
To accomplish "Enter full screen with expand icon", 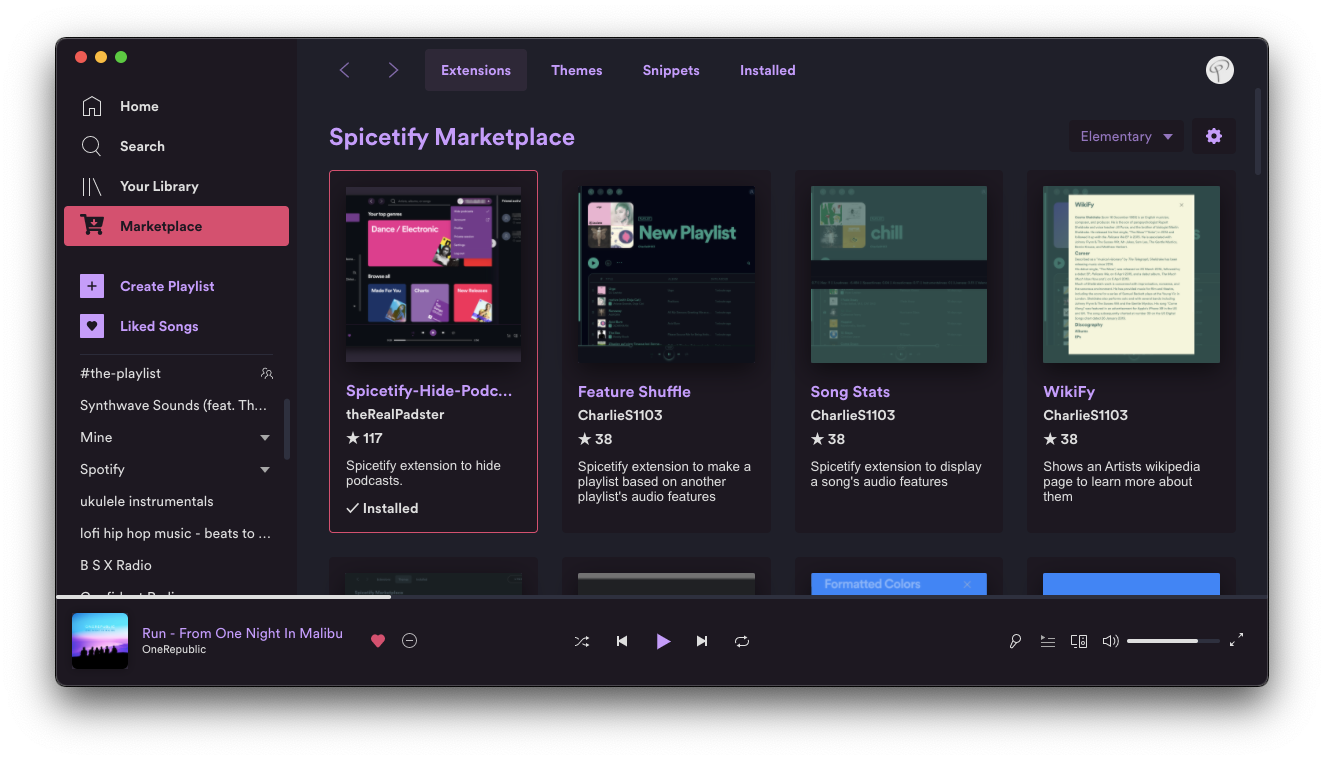I will (x=1236, y=640).
